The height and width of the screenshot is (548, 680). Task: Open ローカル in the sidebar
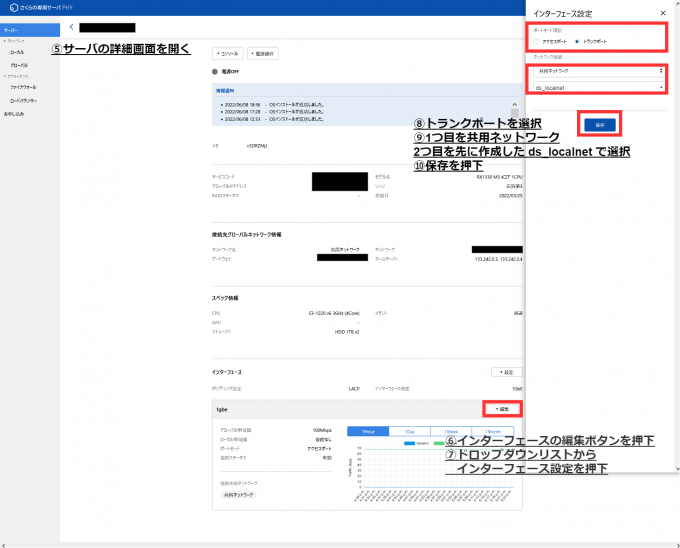[17, 52]
